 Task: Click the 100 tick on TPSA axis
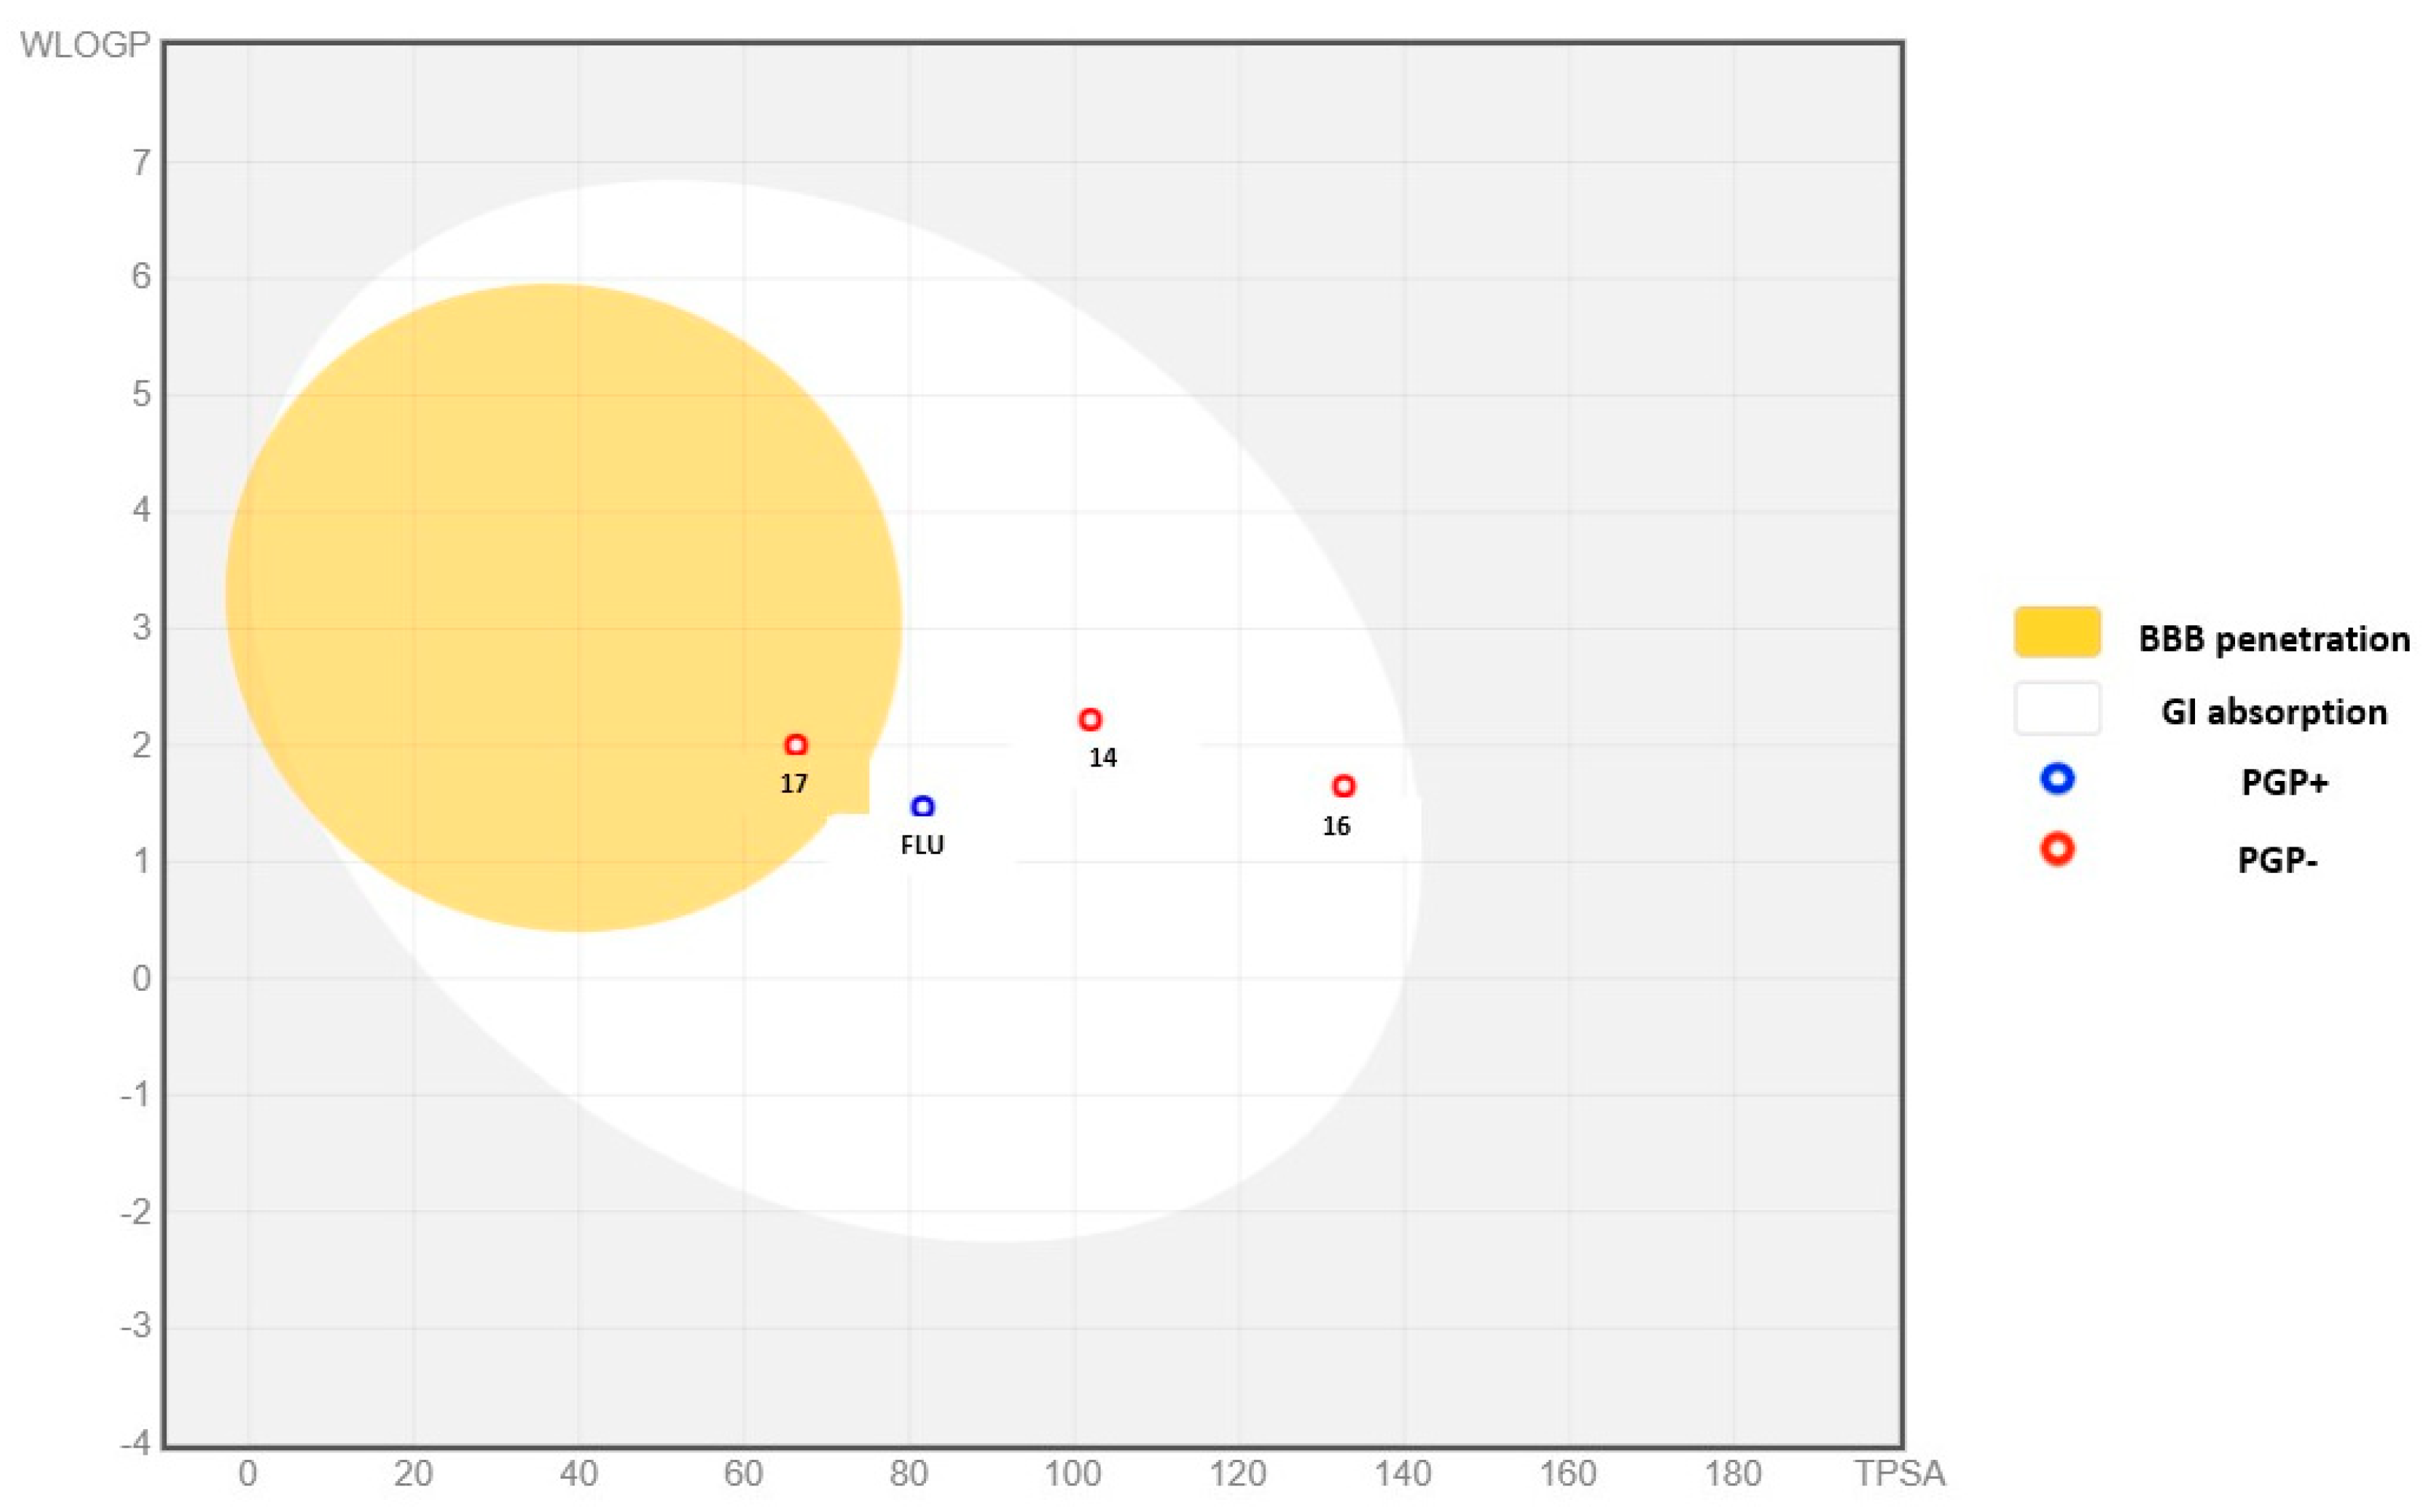point(1073,1473)
